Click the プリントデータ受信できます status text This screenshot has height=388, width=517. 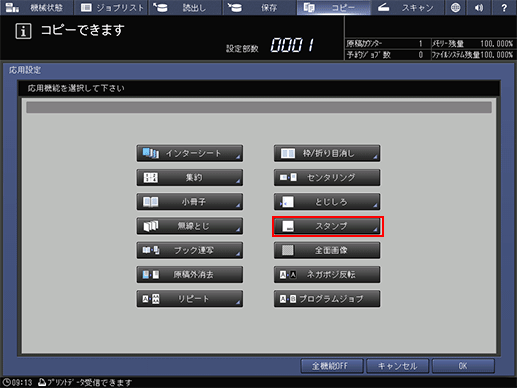pyautogui.click(x=89, y=382)
